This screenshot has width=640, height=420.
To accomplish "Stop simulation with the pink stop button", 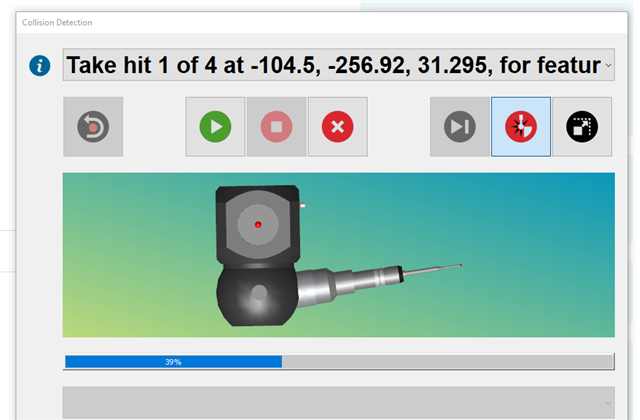I will click(x=276, y=127).
